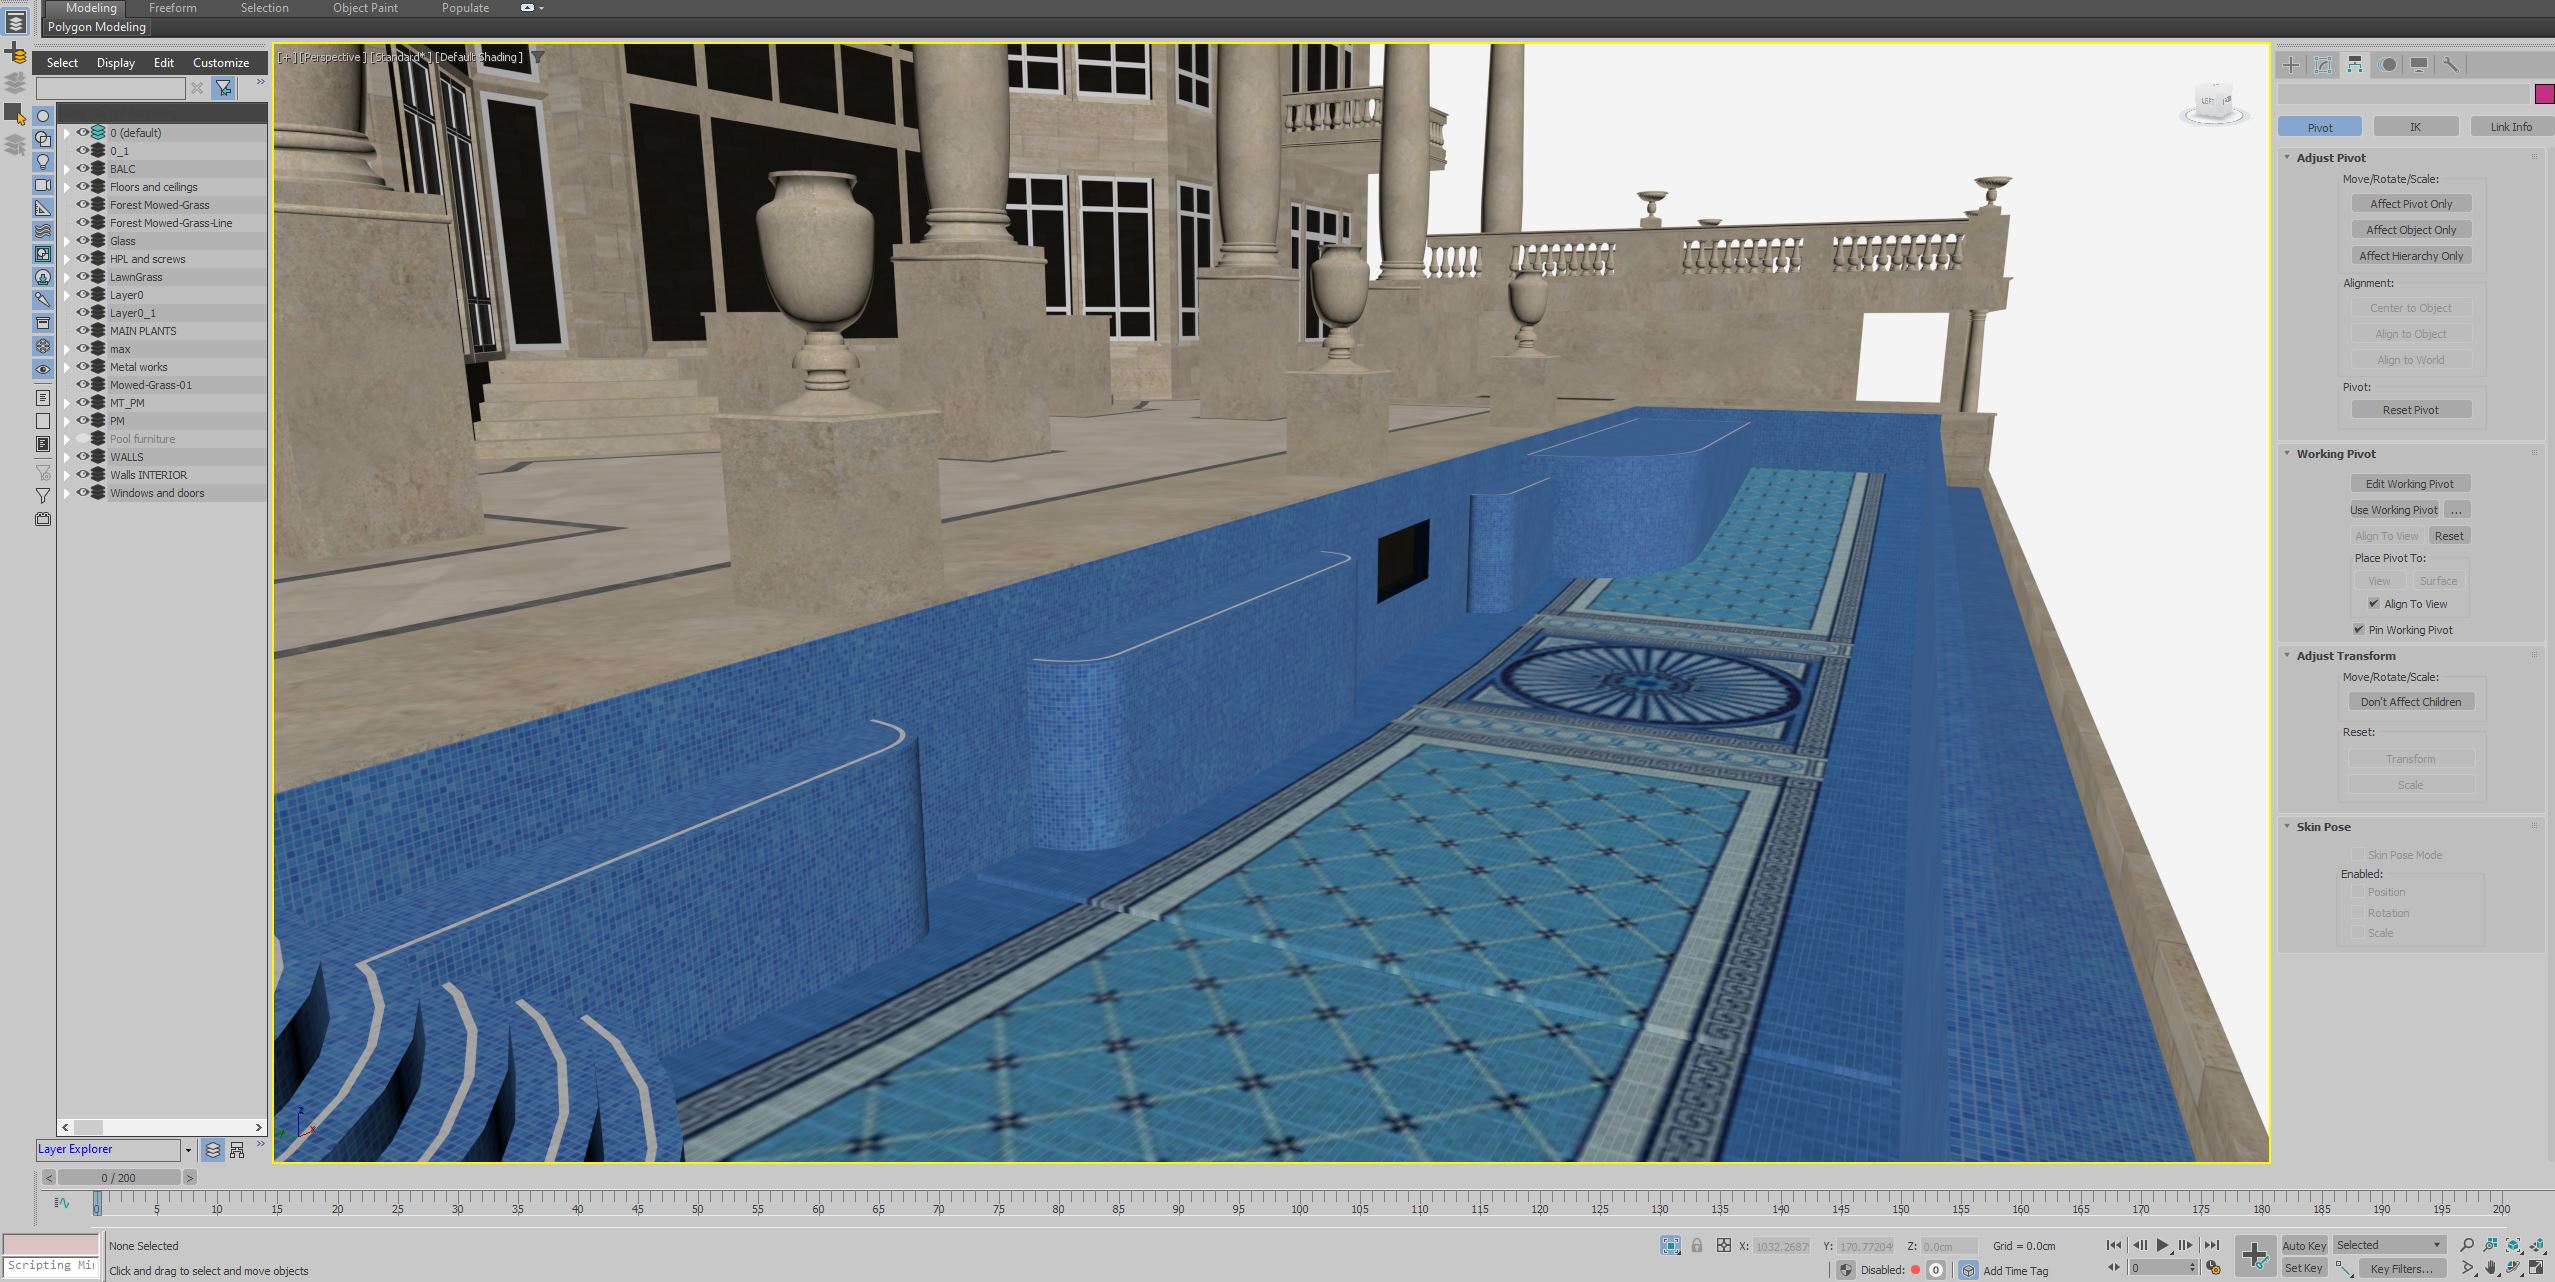
Task: Click Reset Pivot button
Action: tap(2411, 410)
